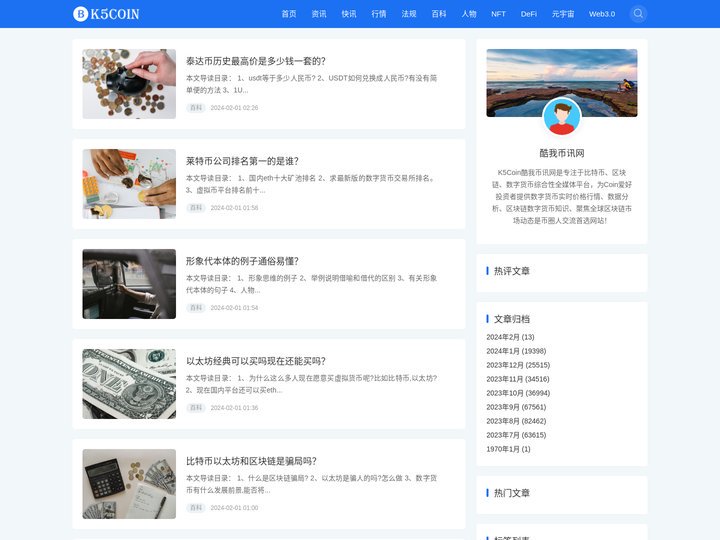Image resolution: width=720 pixels, height=540 pixels.
Task: Click the 莱特币 article summary text
Action: 310,184
